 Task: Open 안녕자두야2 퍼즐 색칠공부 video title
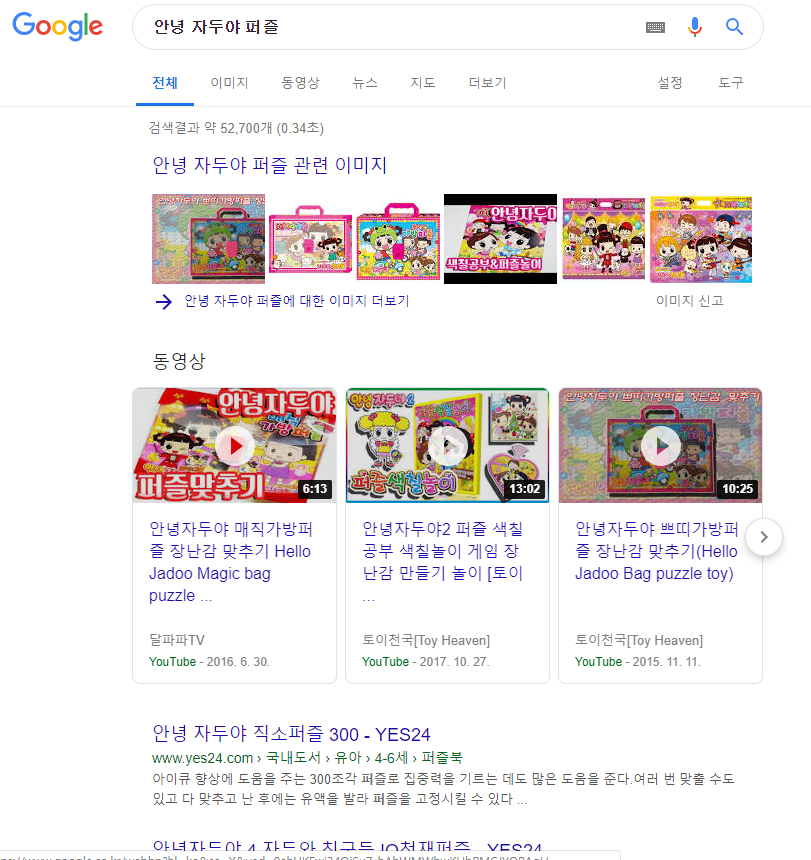click(443, 562)
